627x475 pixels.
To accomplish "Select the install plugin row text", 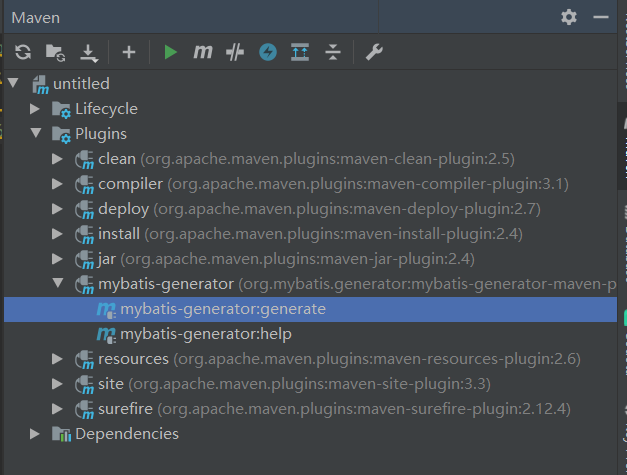I will pos(310,234).
